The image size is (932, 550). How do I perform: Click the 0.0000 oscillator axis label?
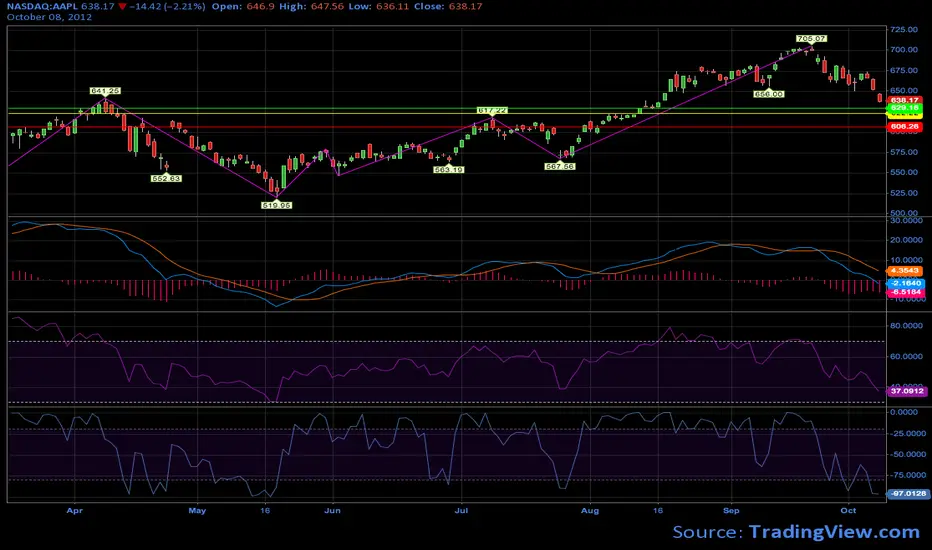(903, 412)
